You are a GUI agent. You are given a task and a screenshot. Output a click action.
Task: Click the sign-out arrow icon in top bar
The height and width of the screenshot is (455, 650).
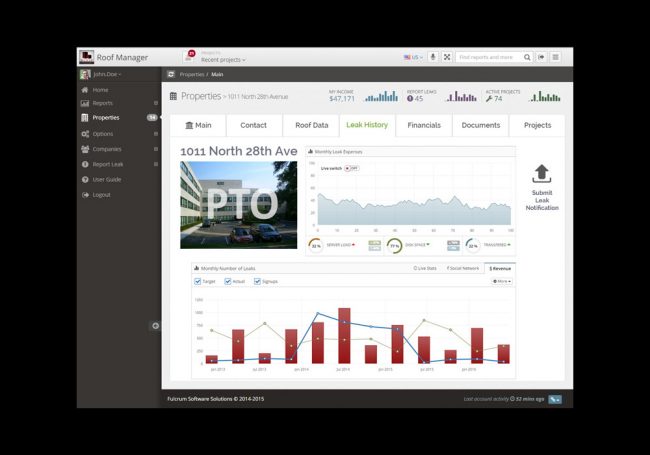tap(541, 57)
